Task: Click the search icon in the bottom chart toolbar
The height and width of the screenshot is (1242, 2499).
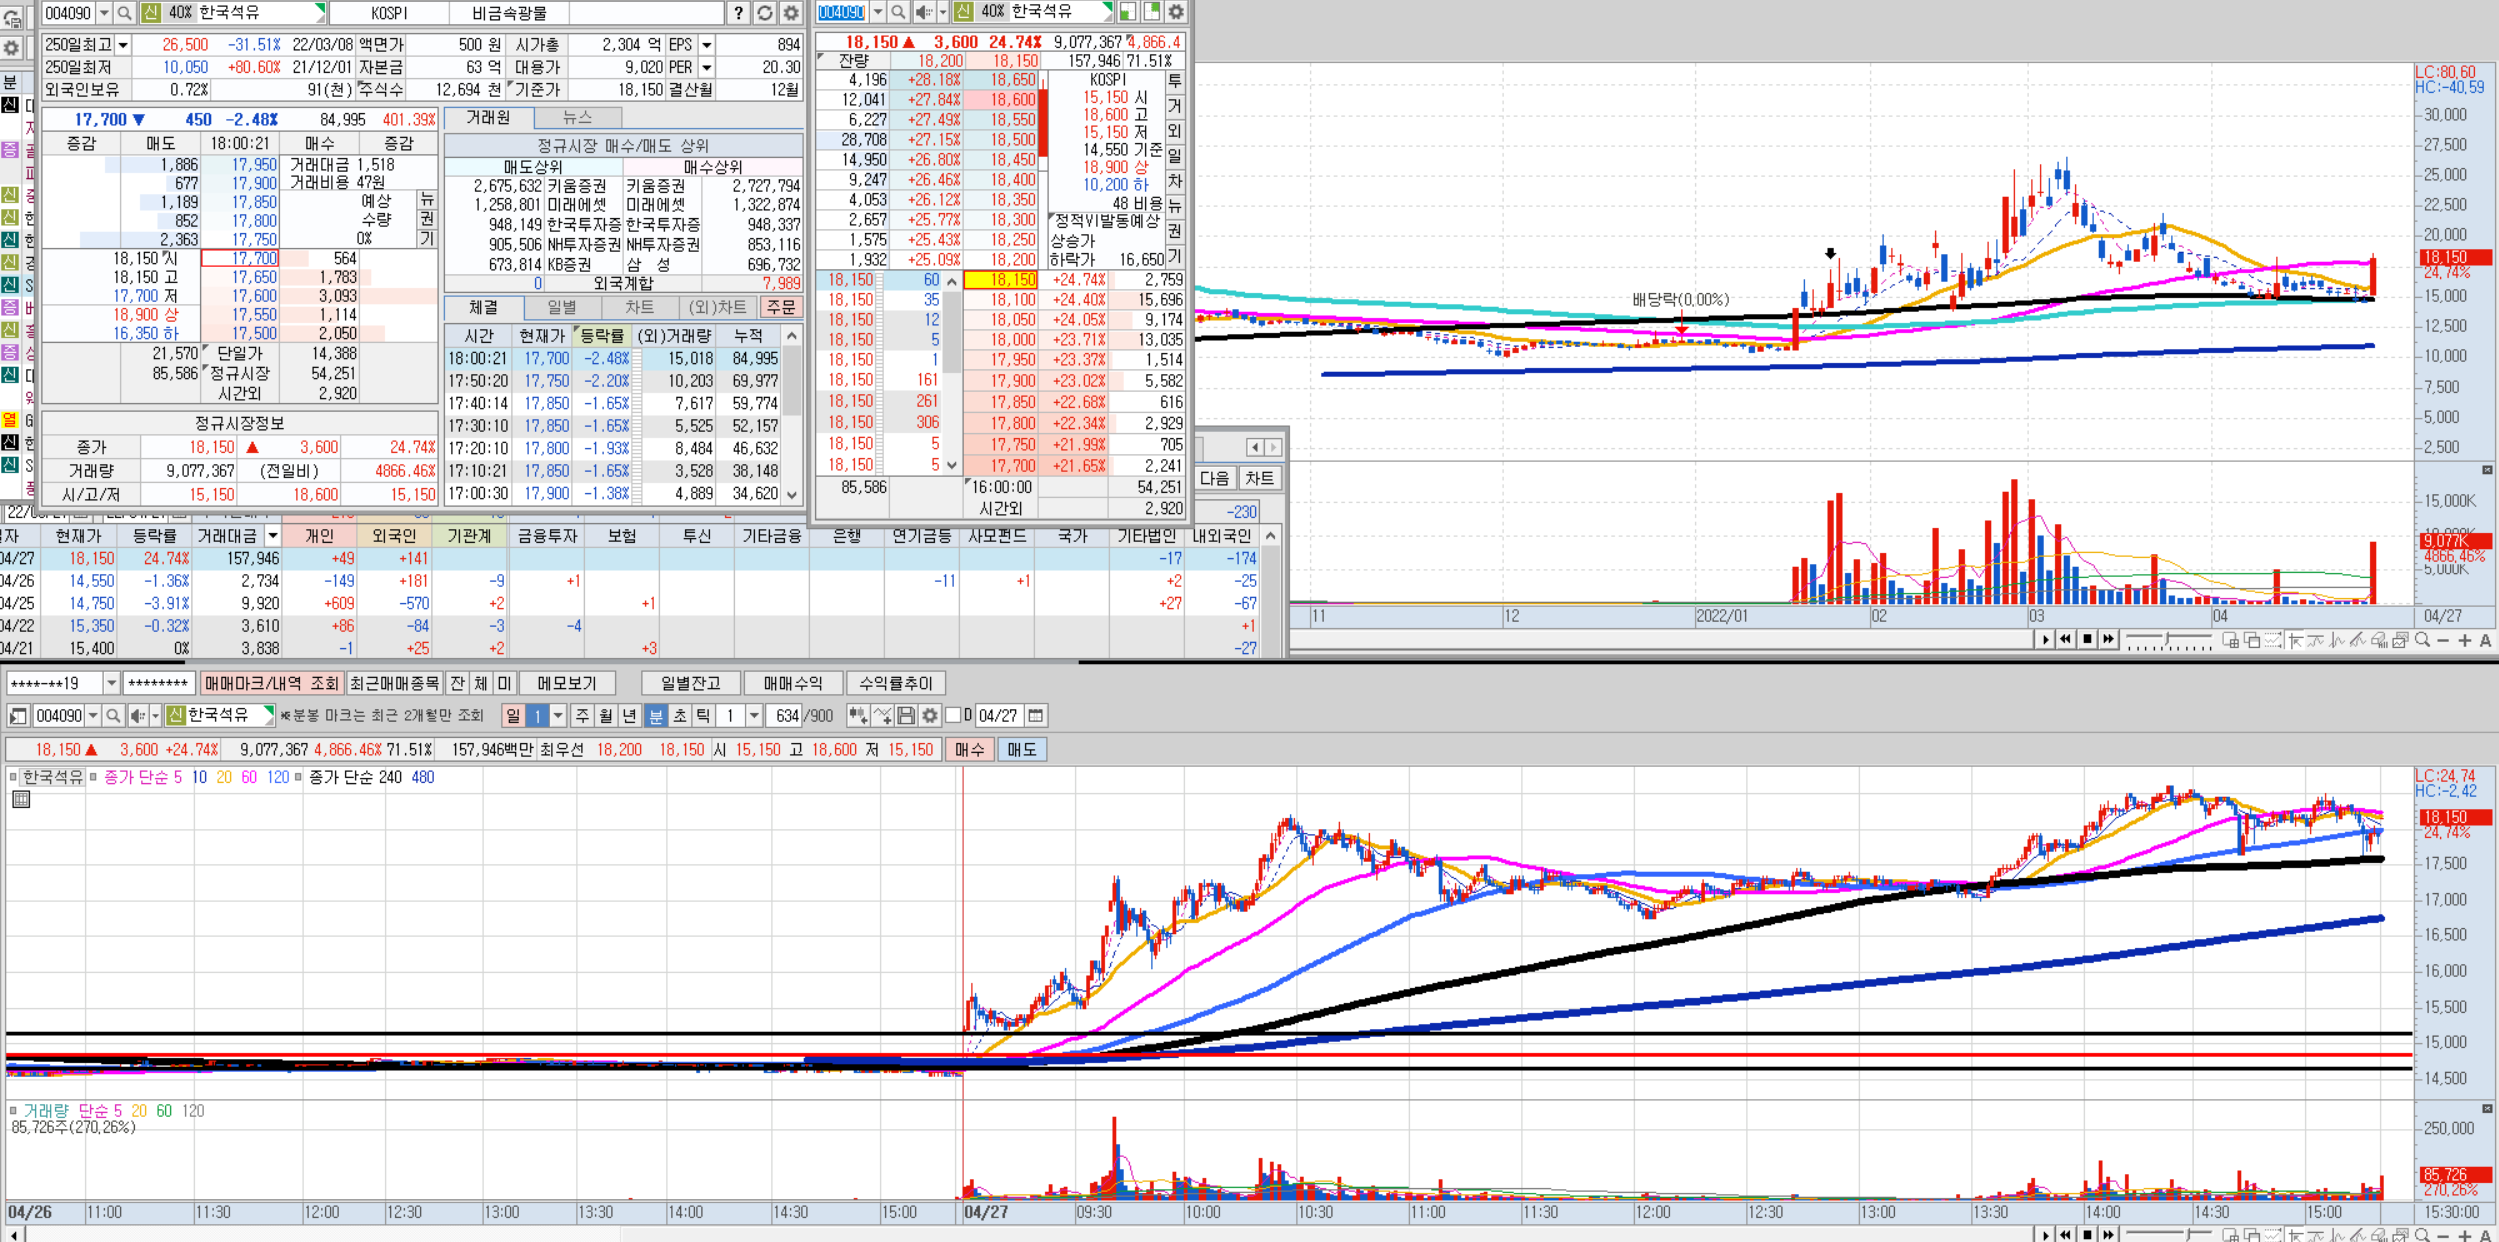Action: [114, 716]
